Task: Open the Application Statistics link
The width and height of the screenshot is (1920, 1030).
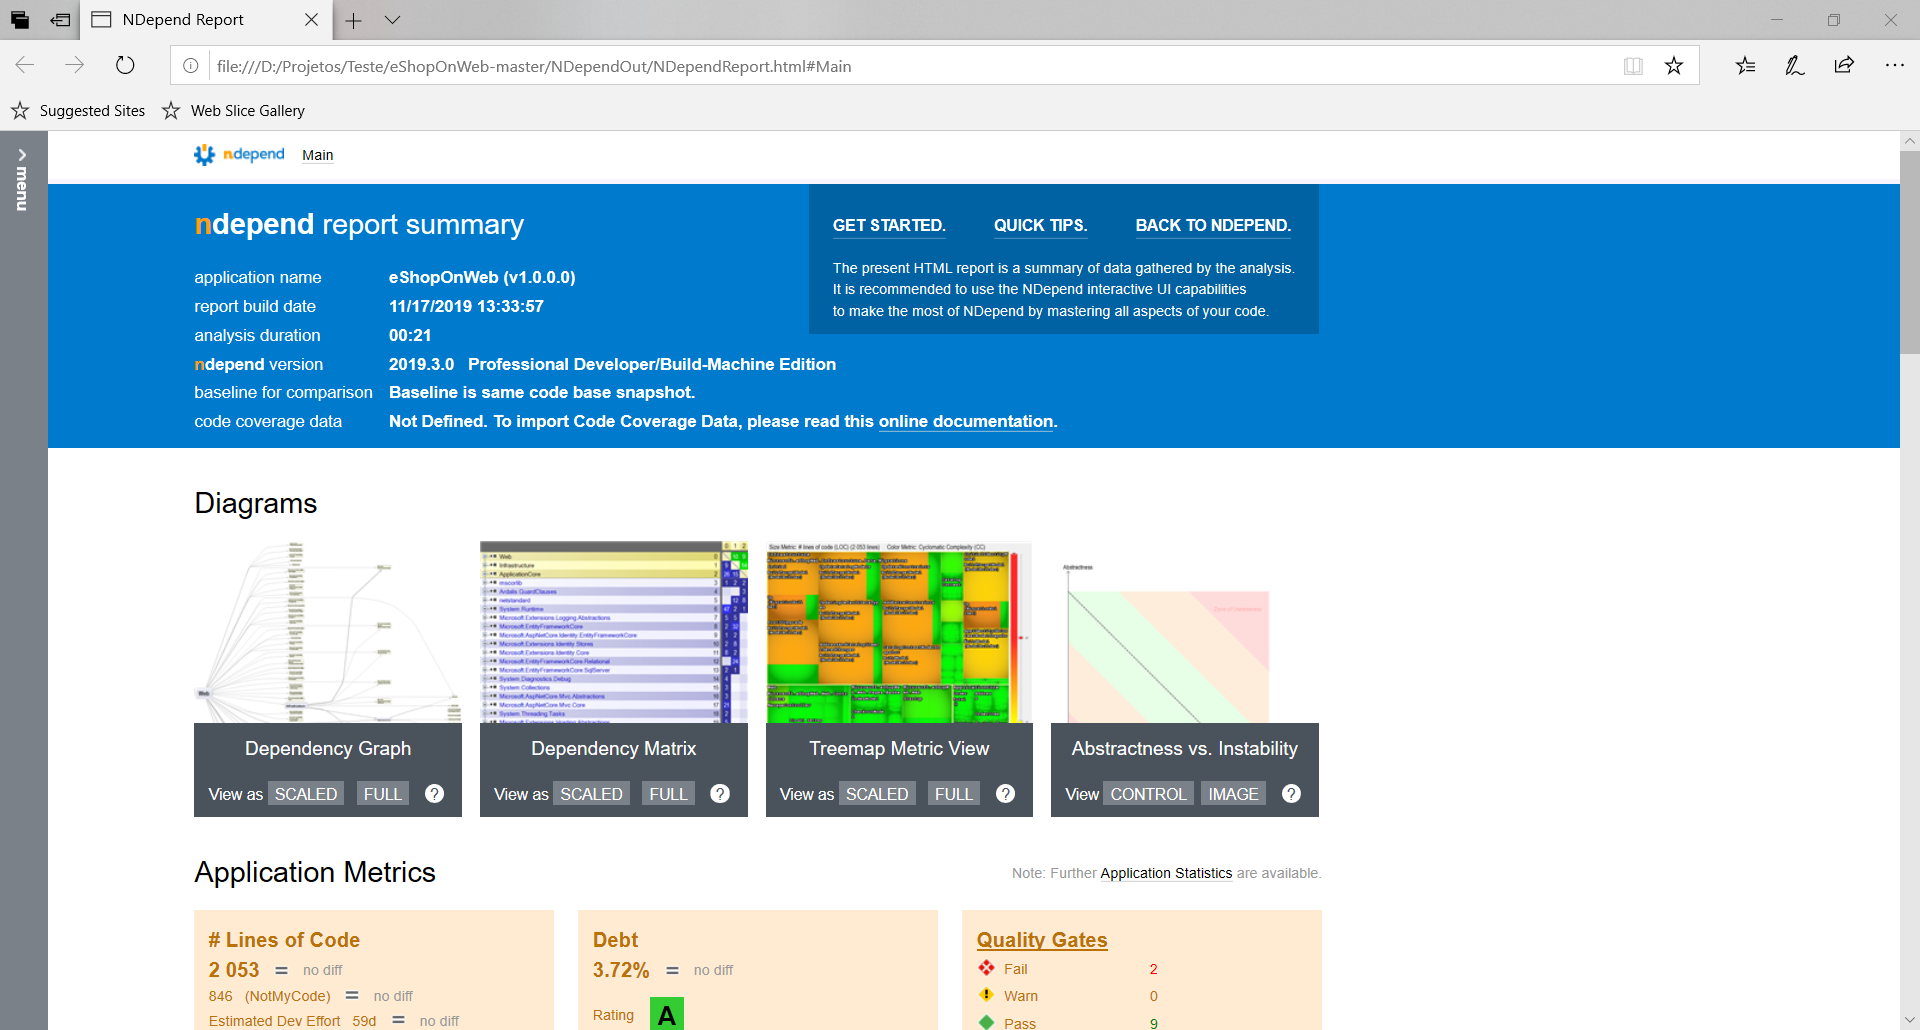Action: tap(1166, 873)
